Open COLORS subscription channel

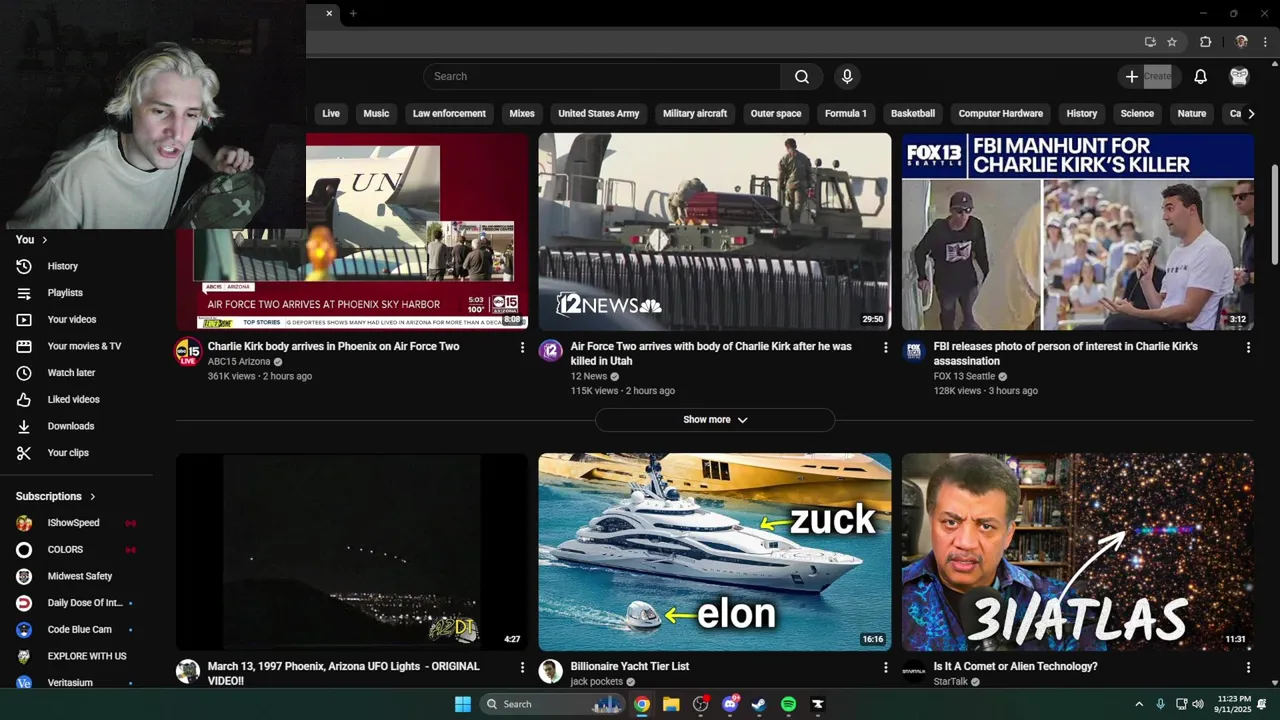point(65,549)
